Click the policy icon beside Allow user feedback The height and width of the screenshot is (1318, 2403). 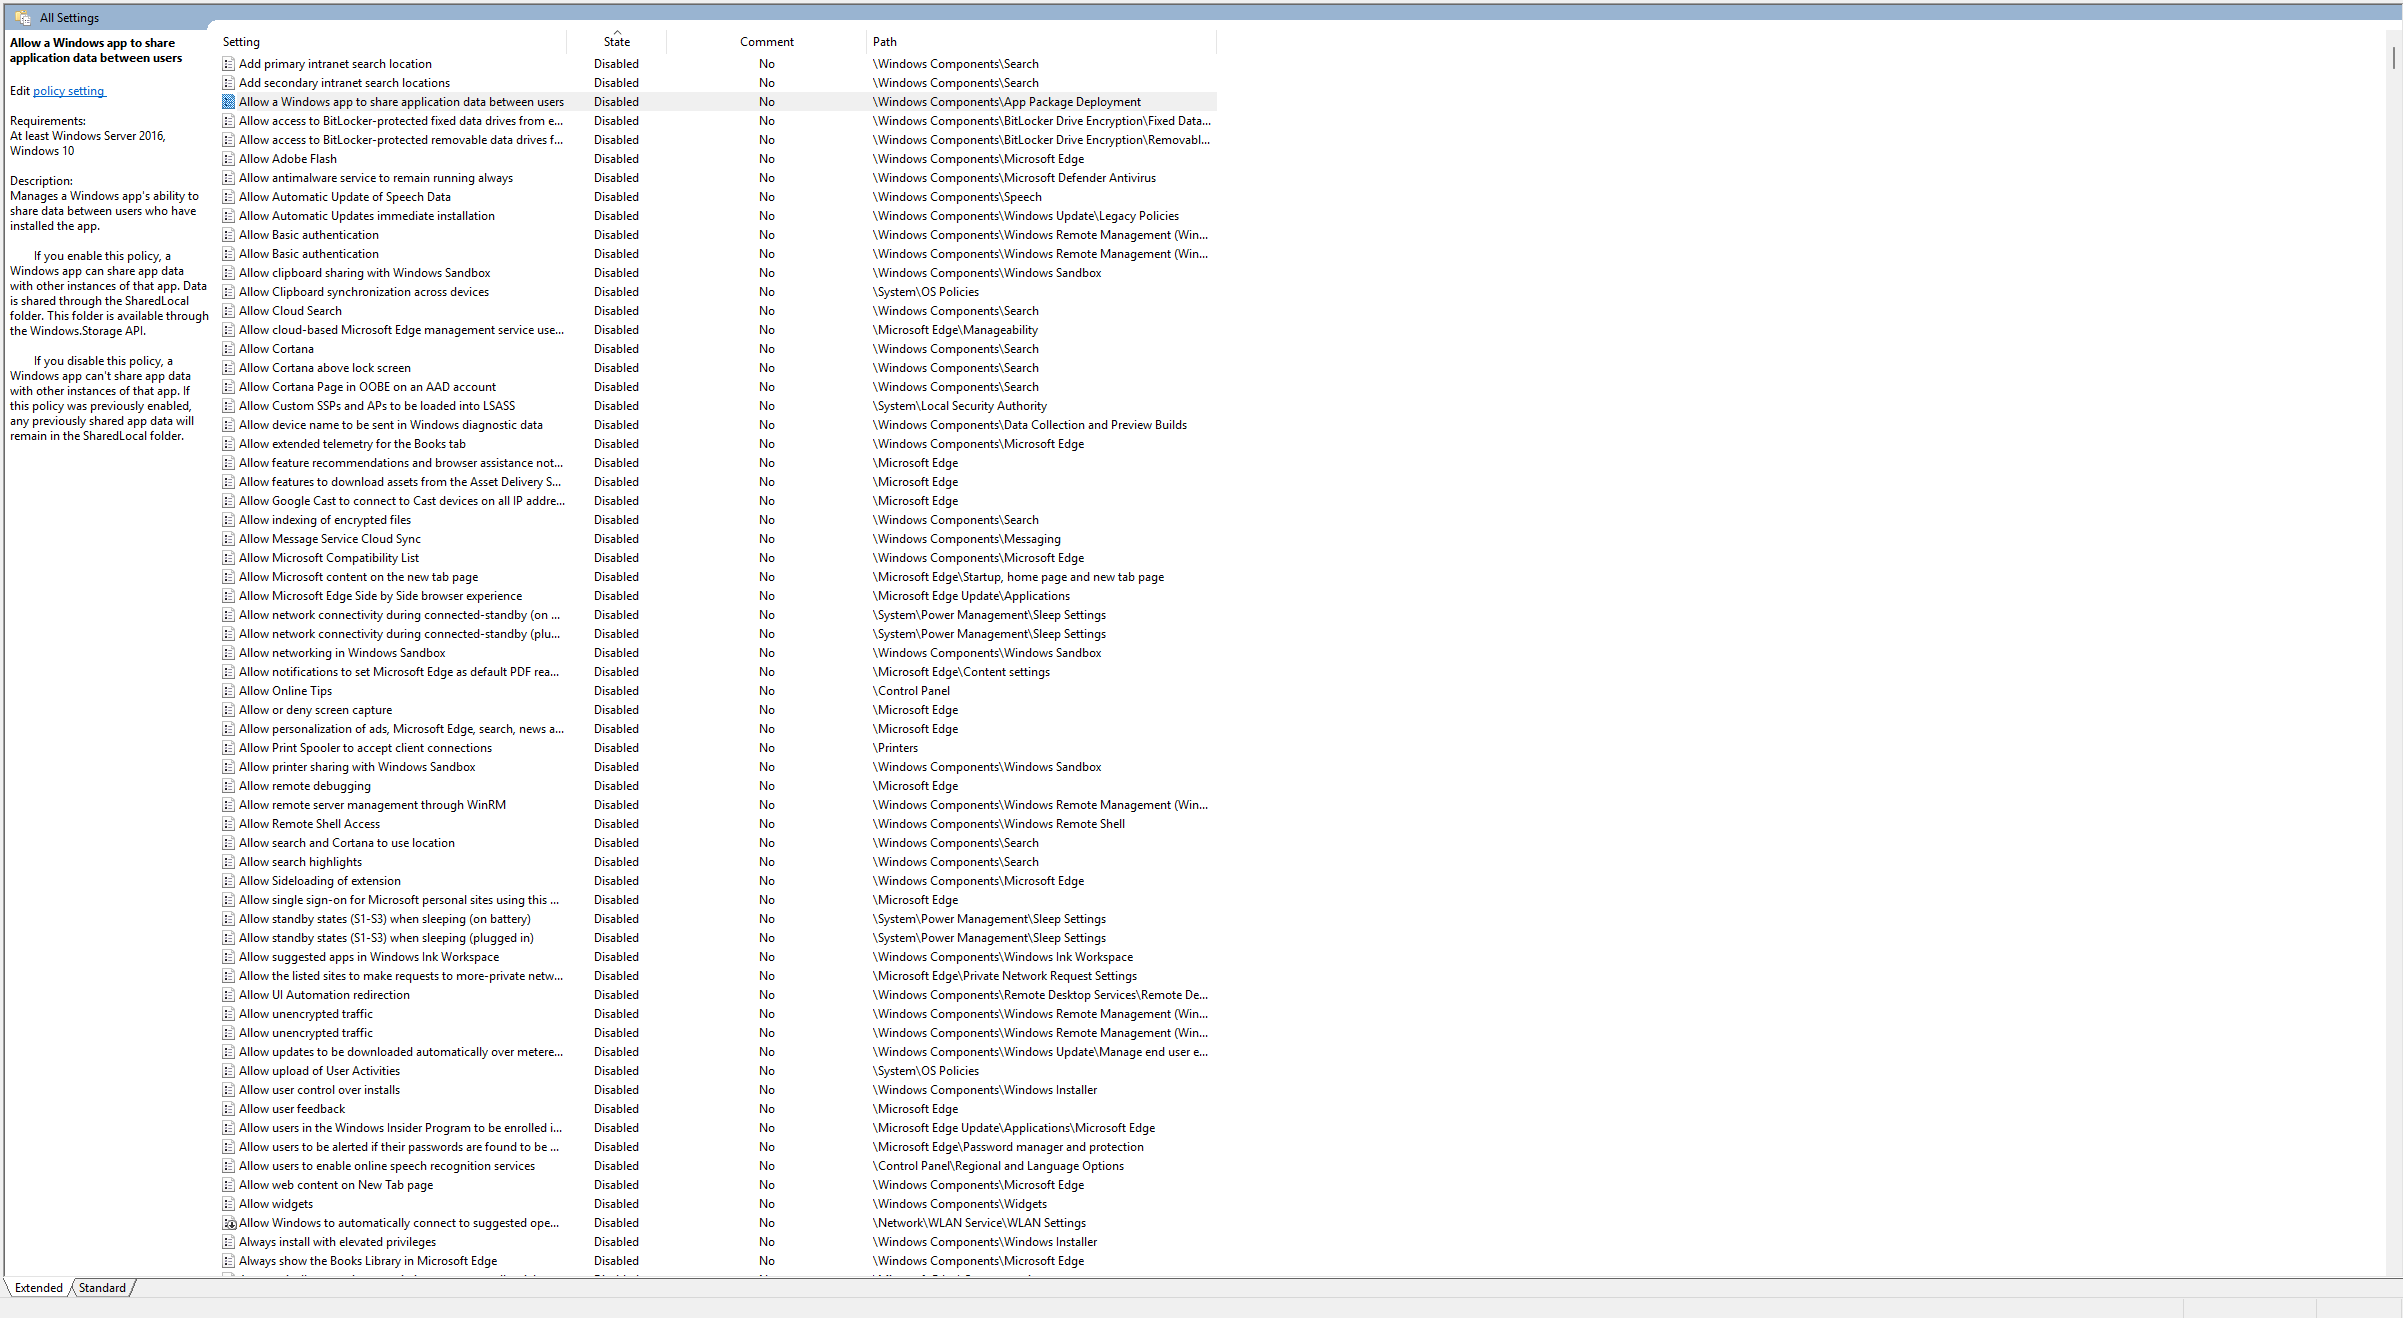tap(229, 1109)
